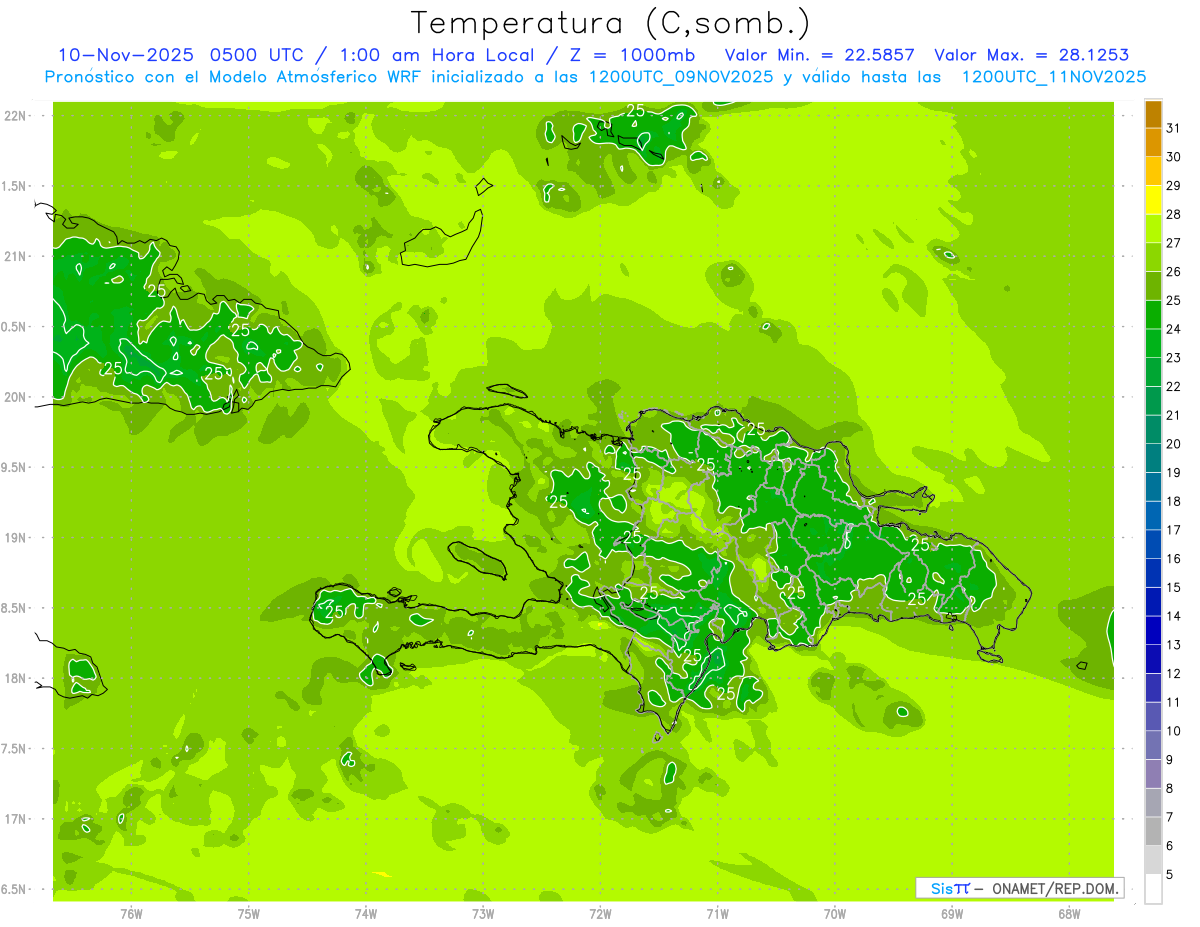Click the blue "Sis" logo text in credit box
The height and width of the screenshot is (927, 1200).
pyautogui.click(x=940, y=888)
